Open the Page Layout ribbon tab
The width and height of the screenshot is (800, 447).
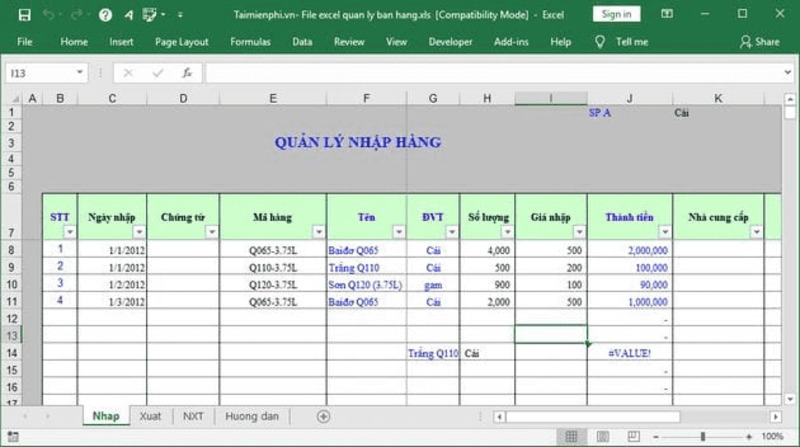point(182,42)
